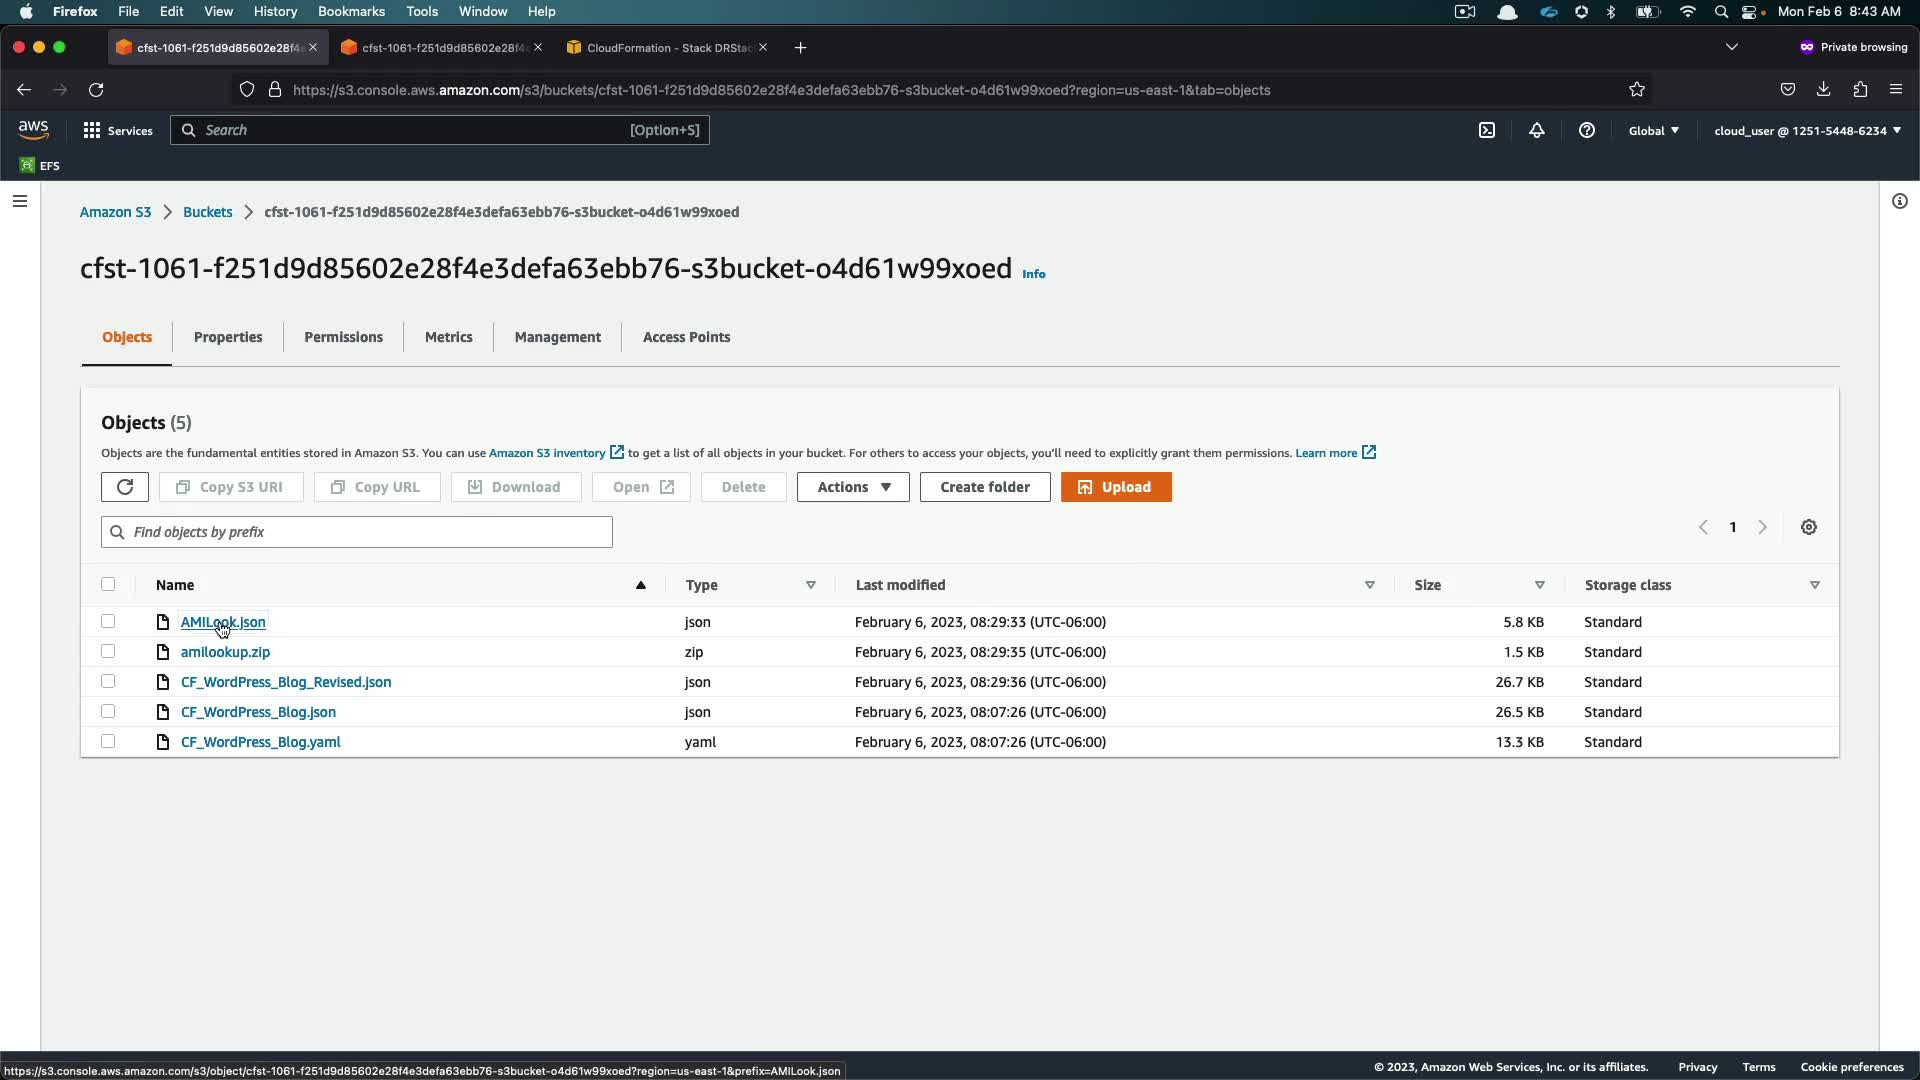This screenshot has width=1920, height=1080.
Task: Toggle the select all objects checkbox
Action: tap(108, 584)
